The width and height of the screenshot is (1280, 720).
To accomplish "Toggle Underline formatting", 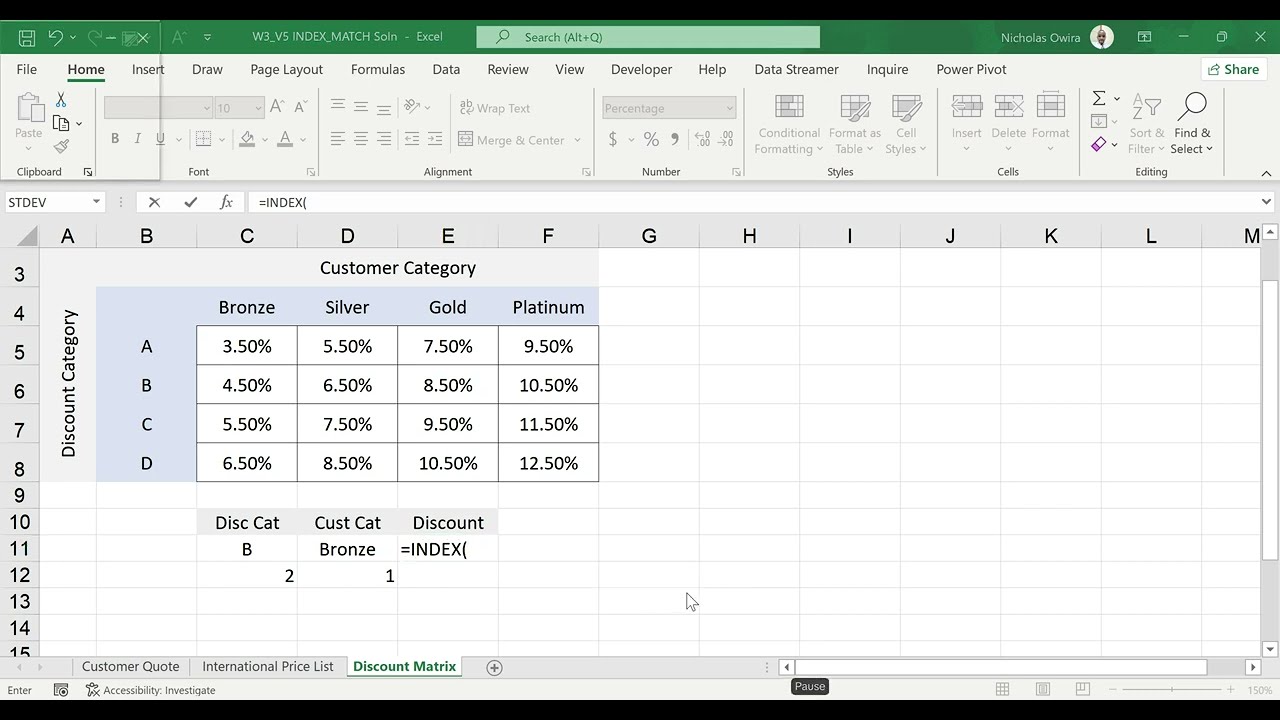I will pyautogui.click(x=160, y=139).
